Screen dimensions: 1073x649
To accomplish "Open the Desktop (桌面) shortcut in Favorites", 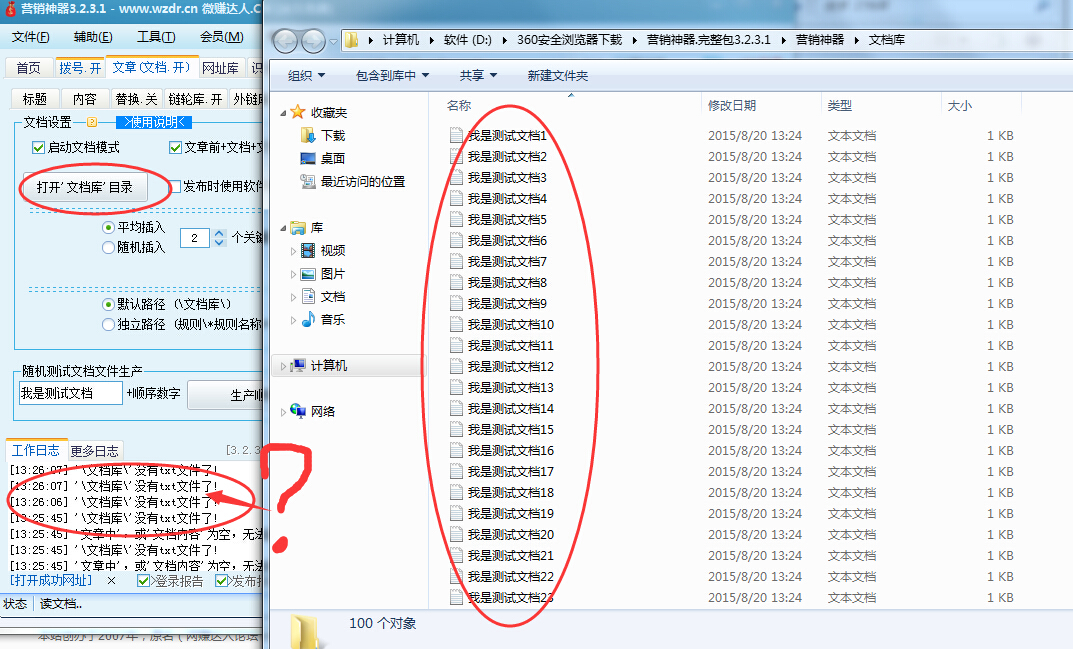I will click(x=308, y=158).
